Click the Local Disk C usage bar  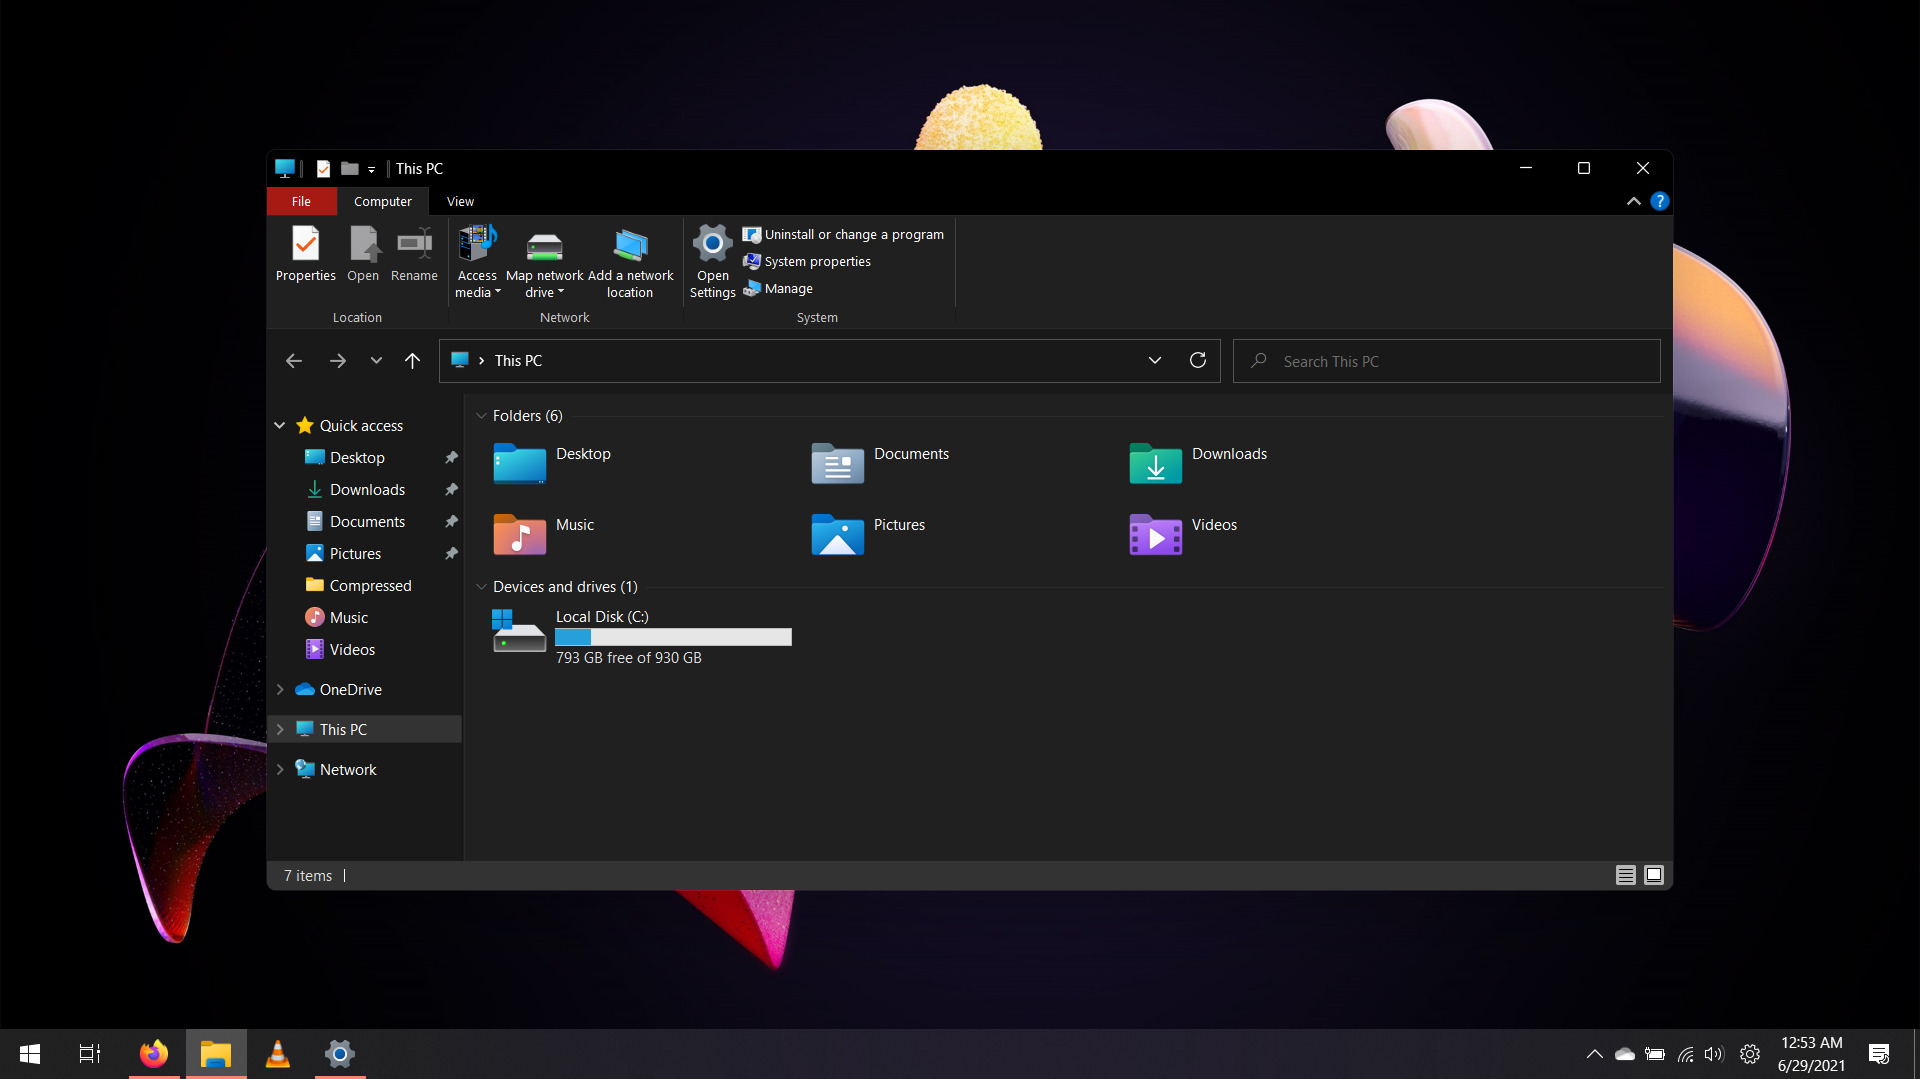click(673, 637)
